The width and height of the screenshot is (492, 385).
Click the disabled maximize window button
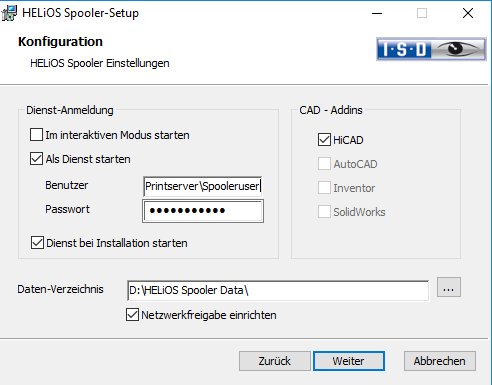click(x=422, y=13)
